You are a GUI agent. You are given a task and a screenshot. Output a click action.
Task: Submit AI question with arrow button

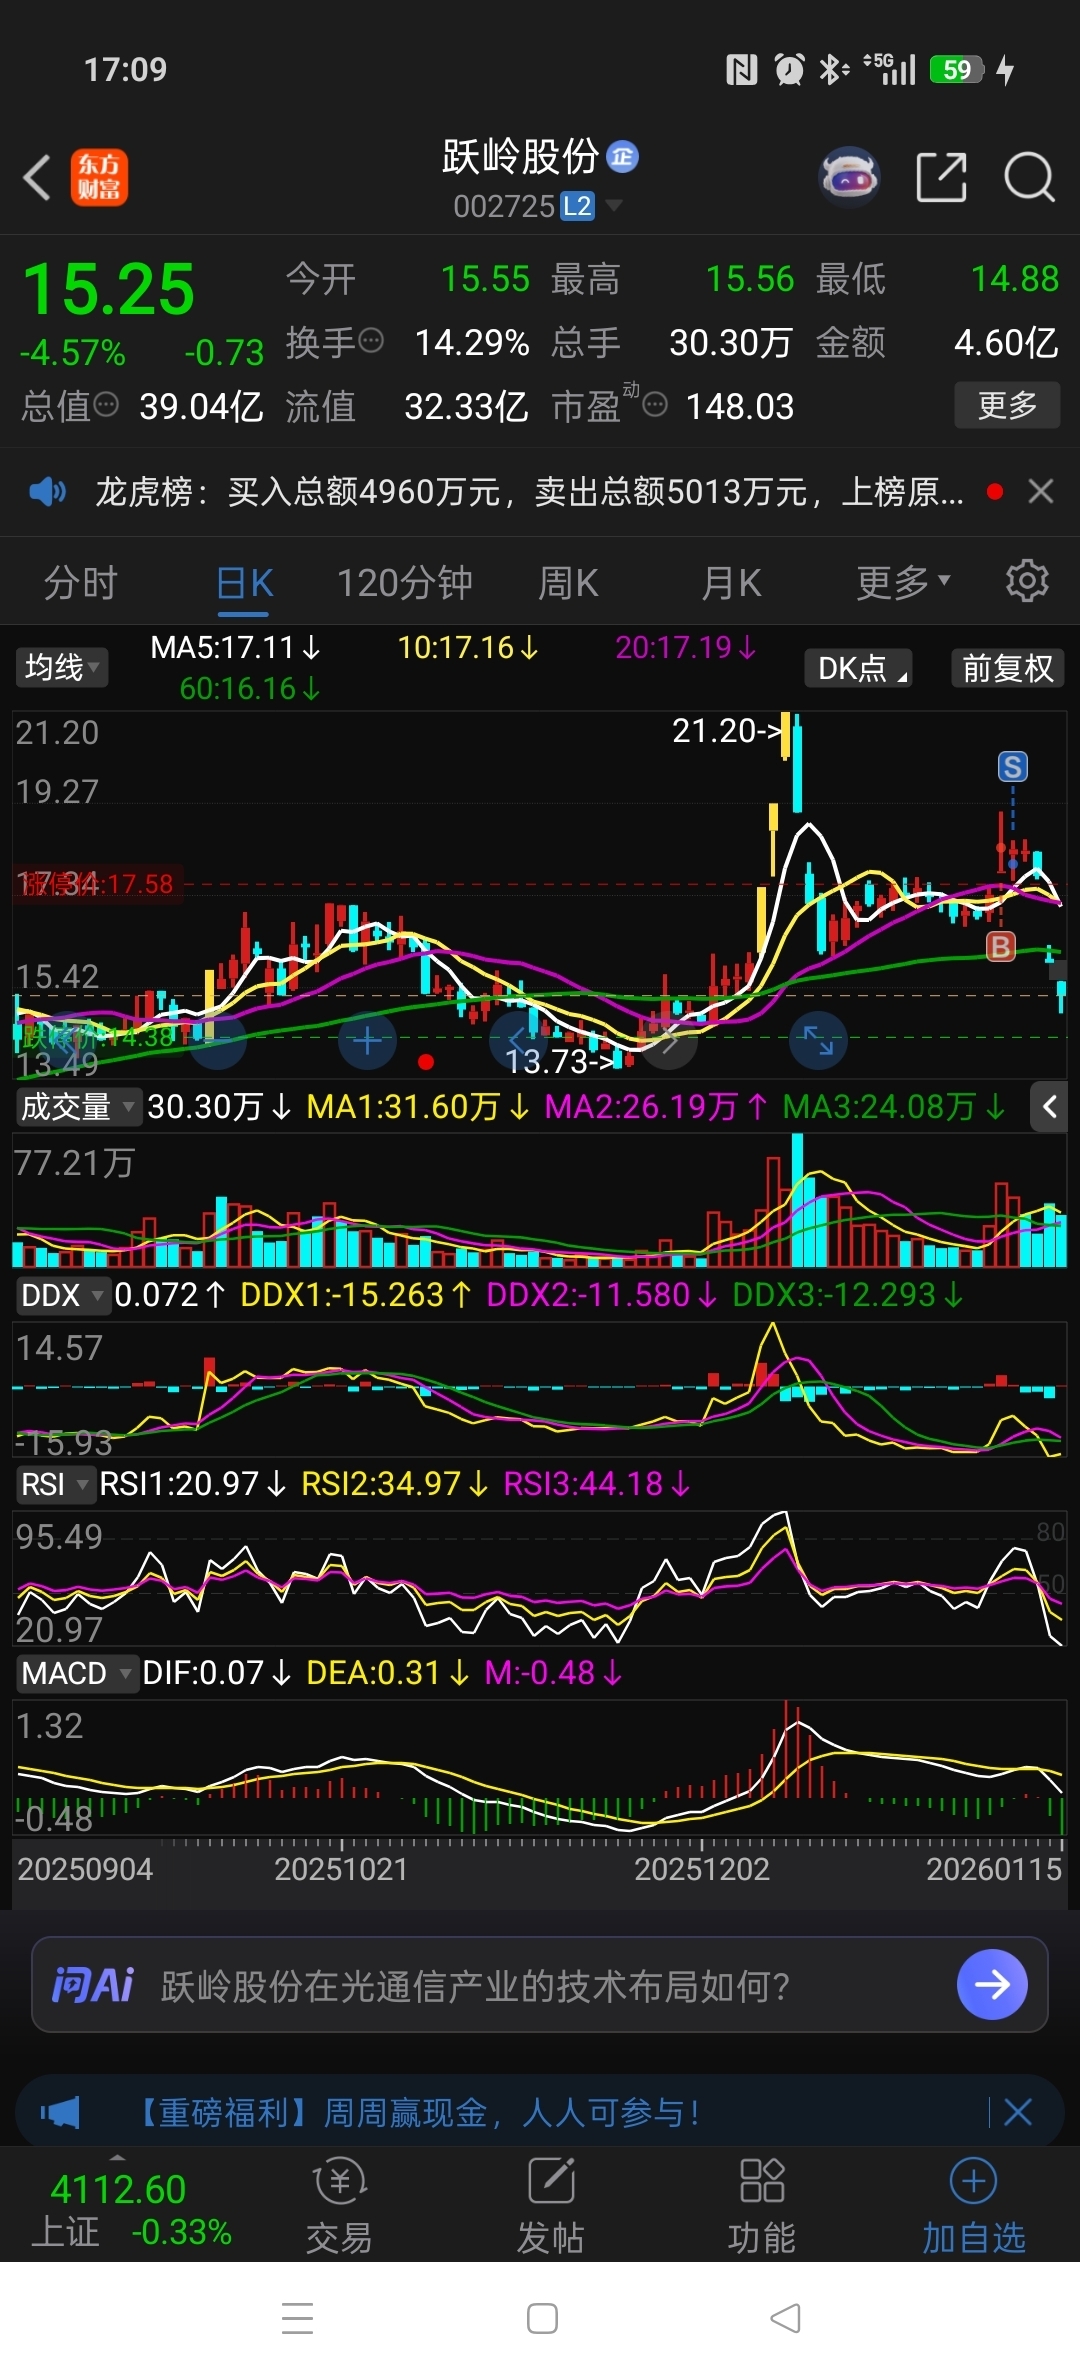point(992,1985)
